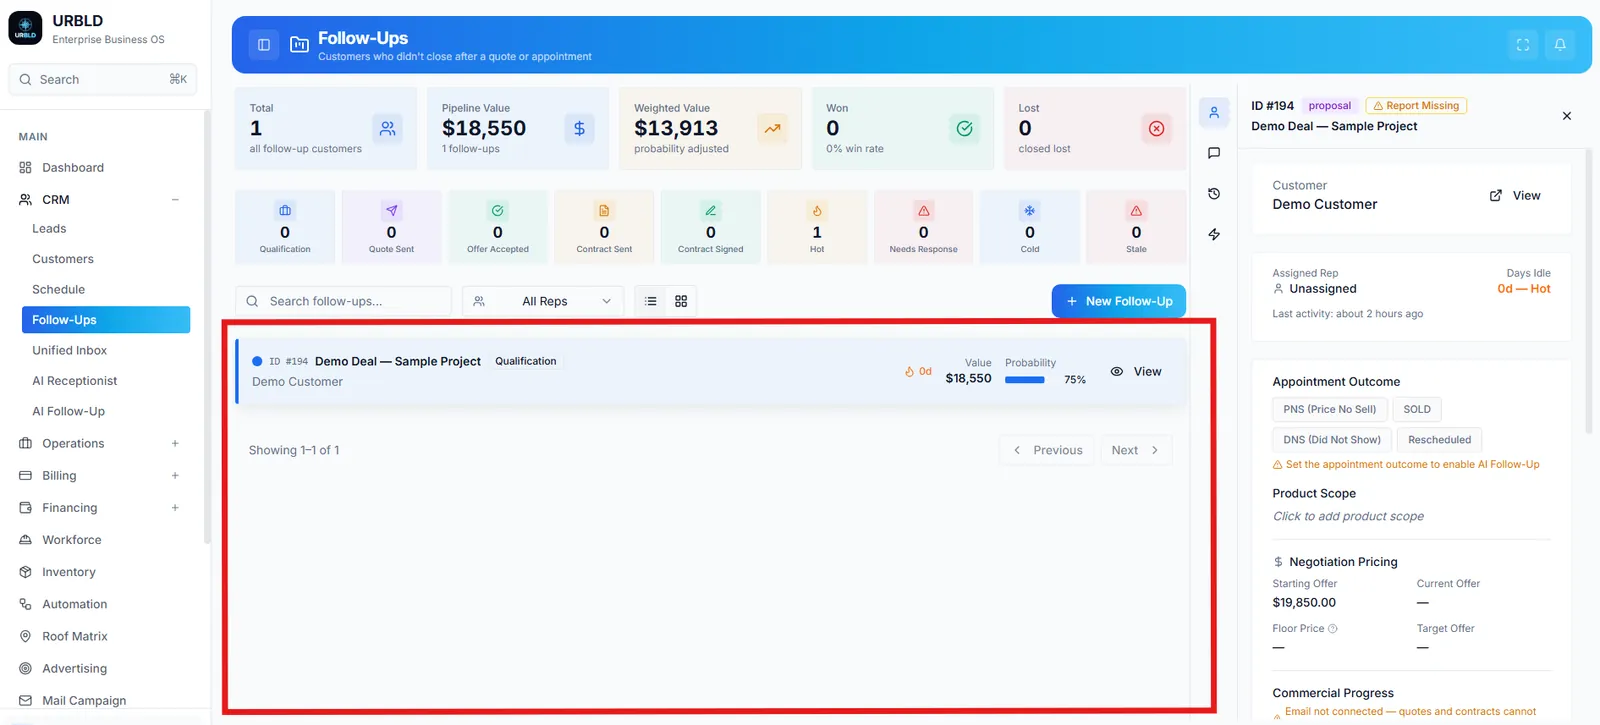Filter by Contract Signed stage card
Image resolution: width=1600 pixels, height=725 pixels.
coord(711,227)
